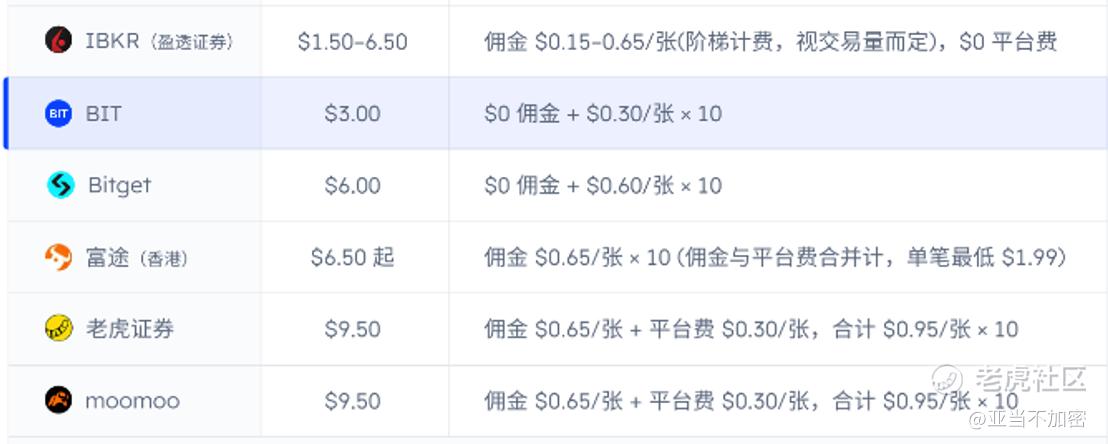This screenshot has width=1108, height=444.
Task: Click the $6.00 Bitget price cell
Action: pyautogui.click(x=353, y=186)
